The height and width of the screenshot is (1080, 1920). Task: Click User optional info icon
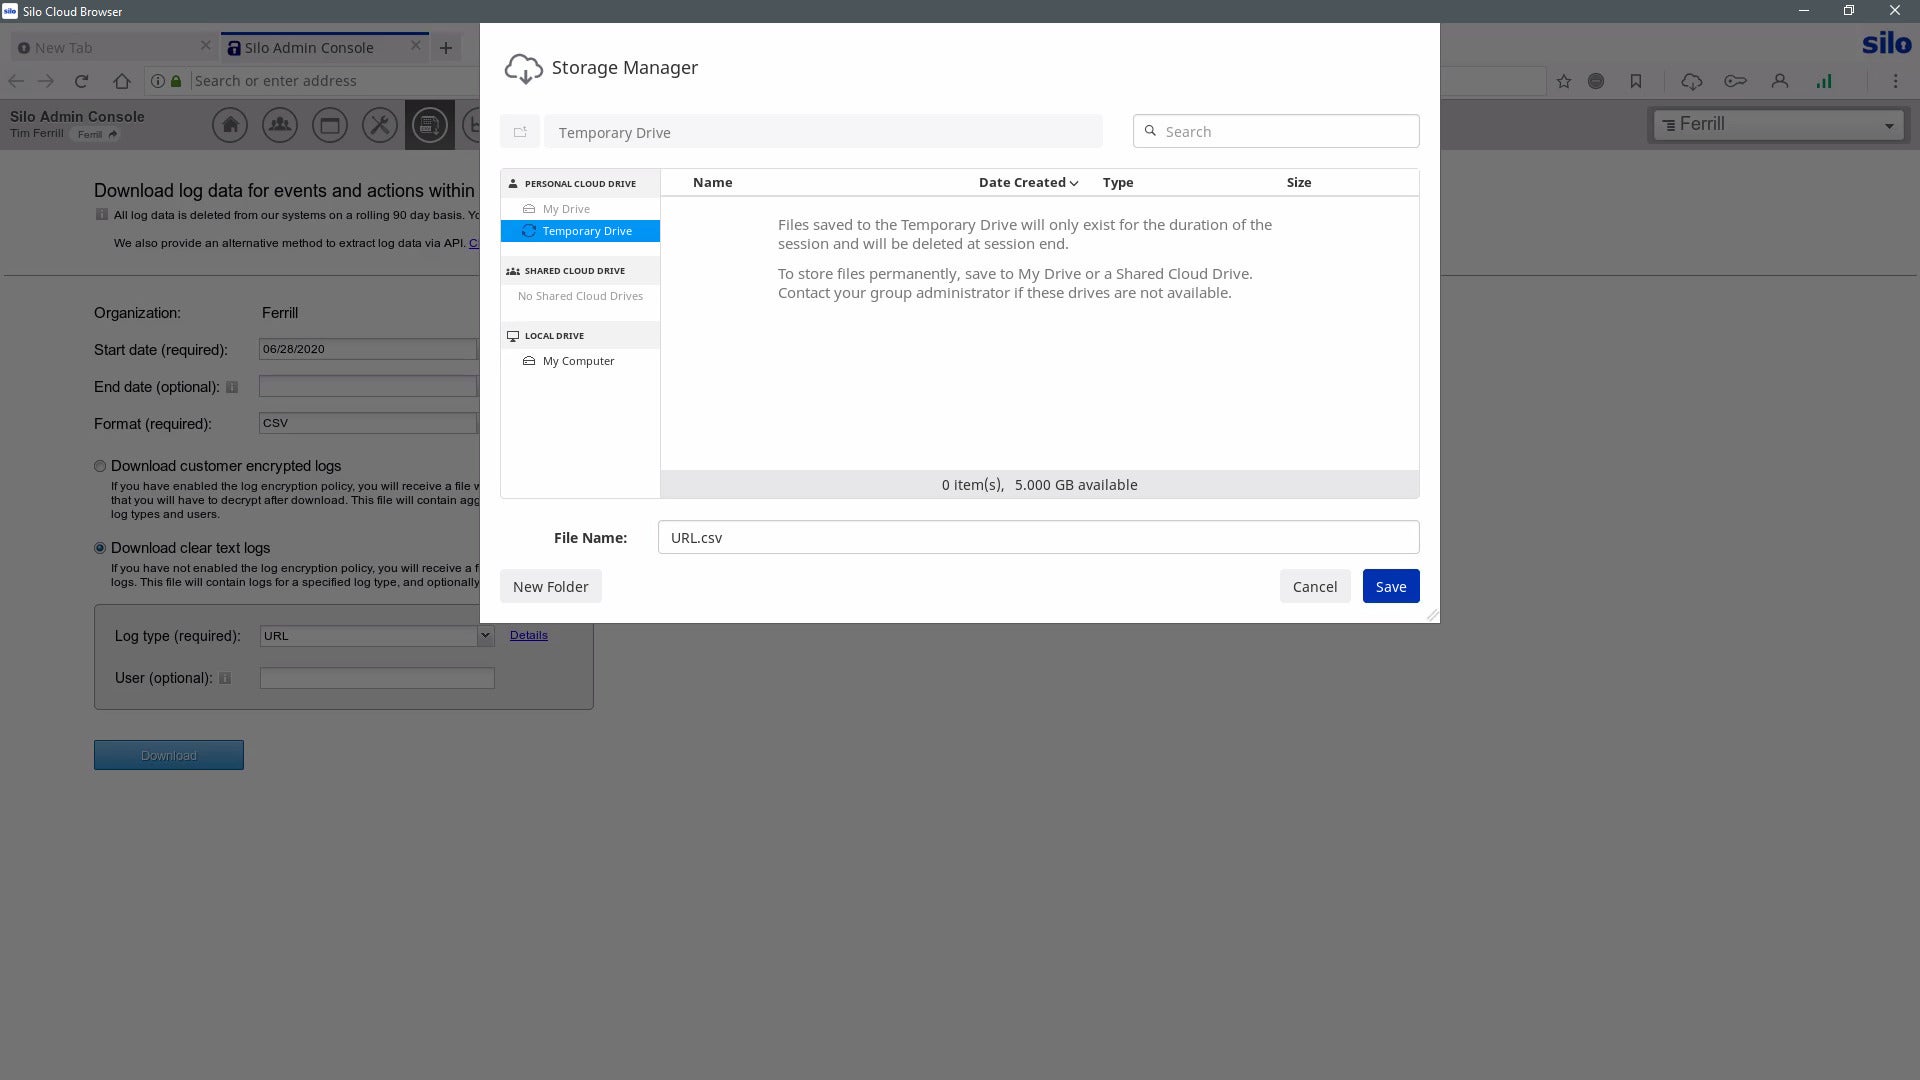tap(225, 678)
